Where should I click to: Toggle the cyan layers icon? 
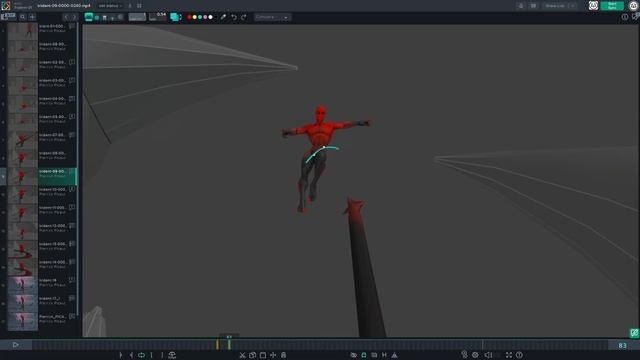(x=175, y=17)
